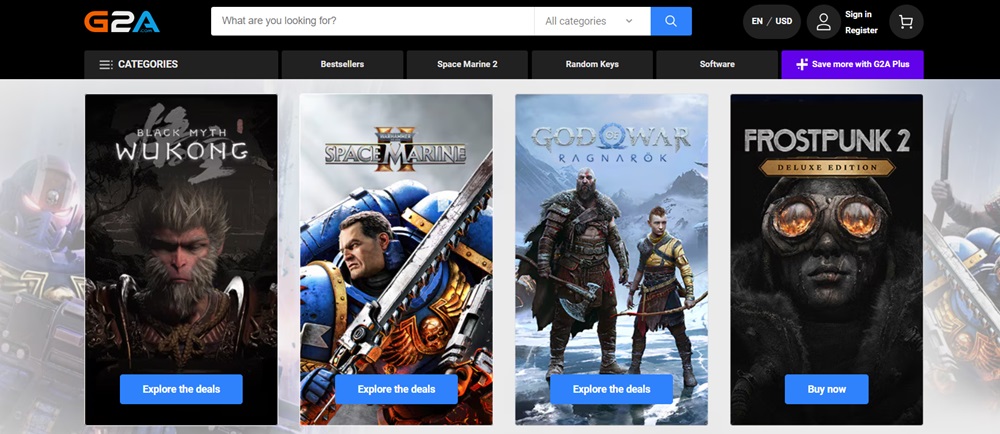Open the CATEGORIES menu
Viewport: 1000px width, 434px height.
click(181, 64)
